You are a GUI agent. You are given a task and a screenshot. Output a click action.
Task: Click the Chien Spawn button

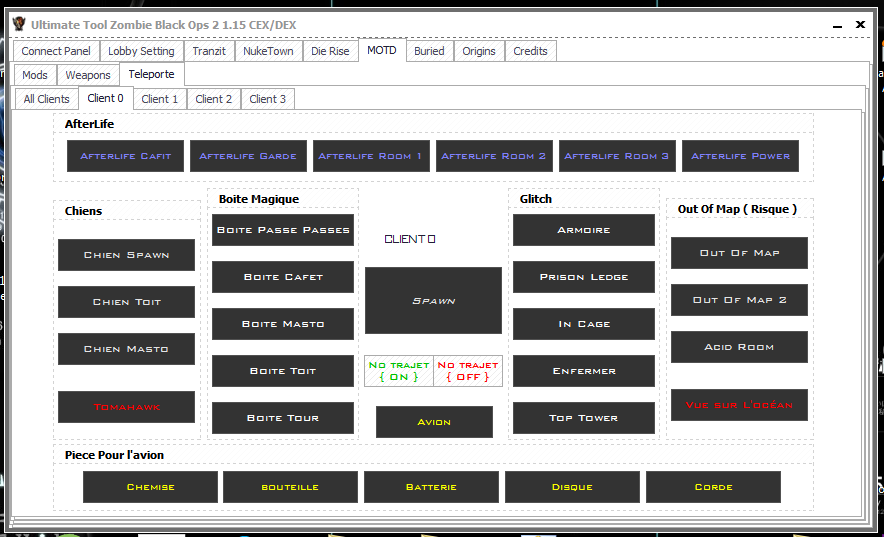pyautogui.click(x=126, y=255)
